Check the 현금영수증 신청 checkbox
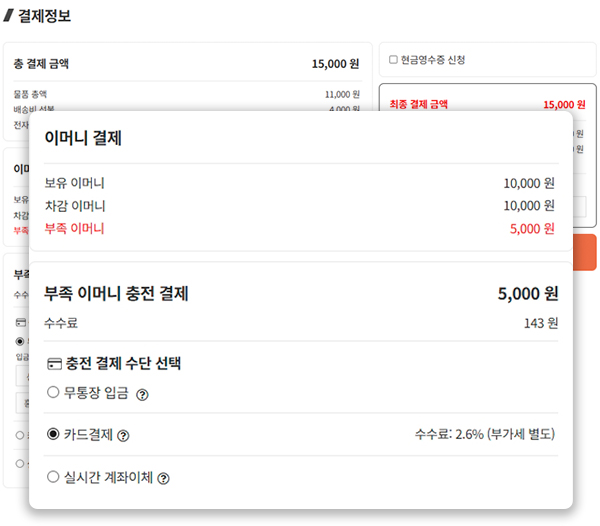Viewport: 600px width, 526px height. (x=393, y=60)
